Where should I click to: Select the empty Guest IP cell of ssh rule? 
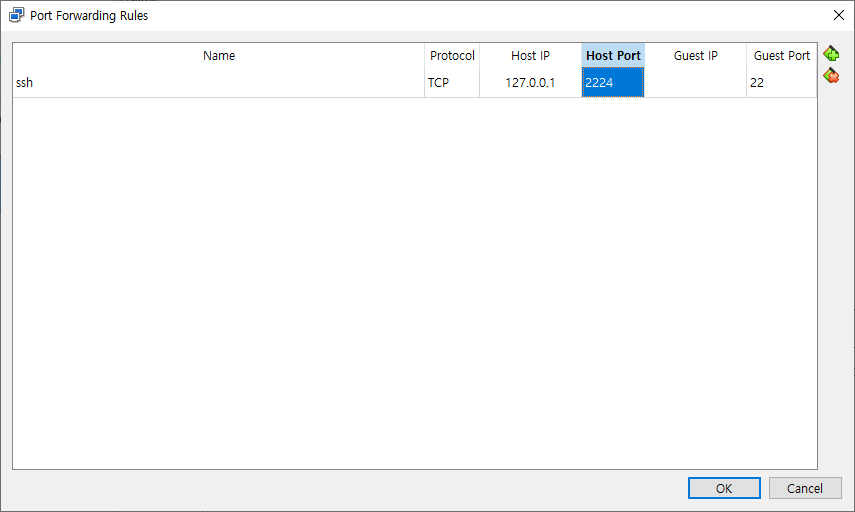point(695,83)
